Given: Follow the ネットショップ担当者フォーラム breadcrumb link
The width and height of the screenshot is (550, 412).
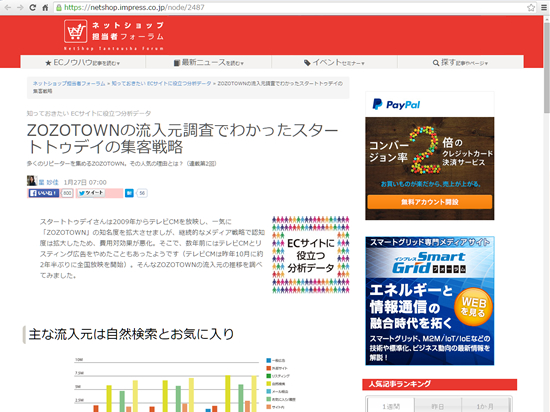Looking at the screenshot, I should [x=69, y=83].
